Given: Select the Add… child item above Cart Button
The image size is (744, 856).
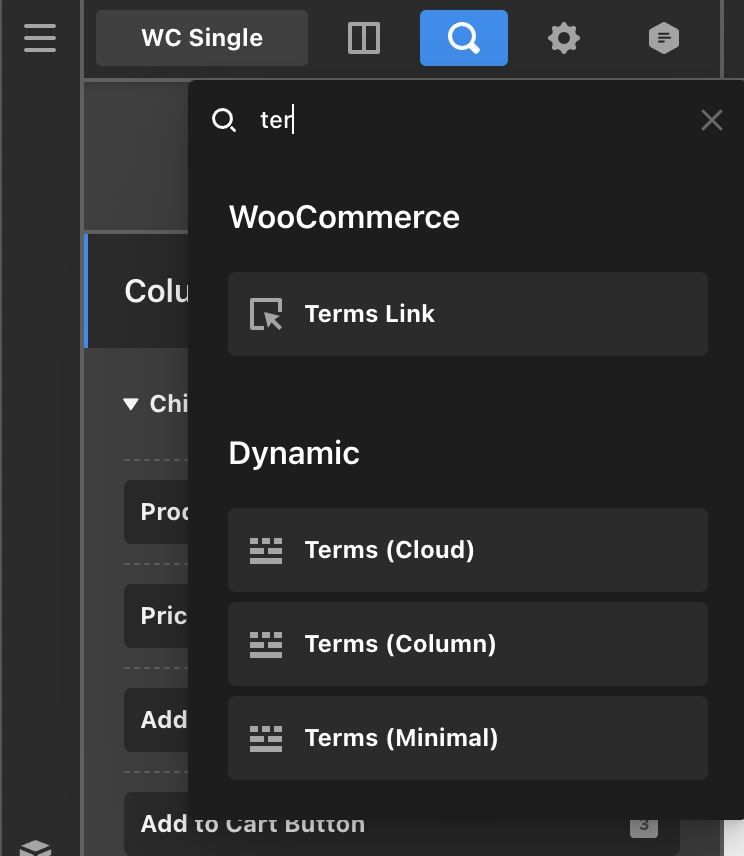Looking at the screenshot, I should coord(156,720).
